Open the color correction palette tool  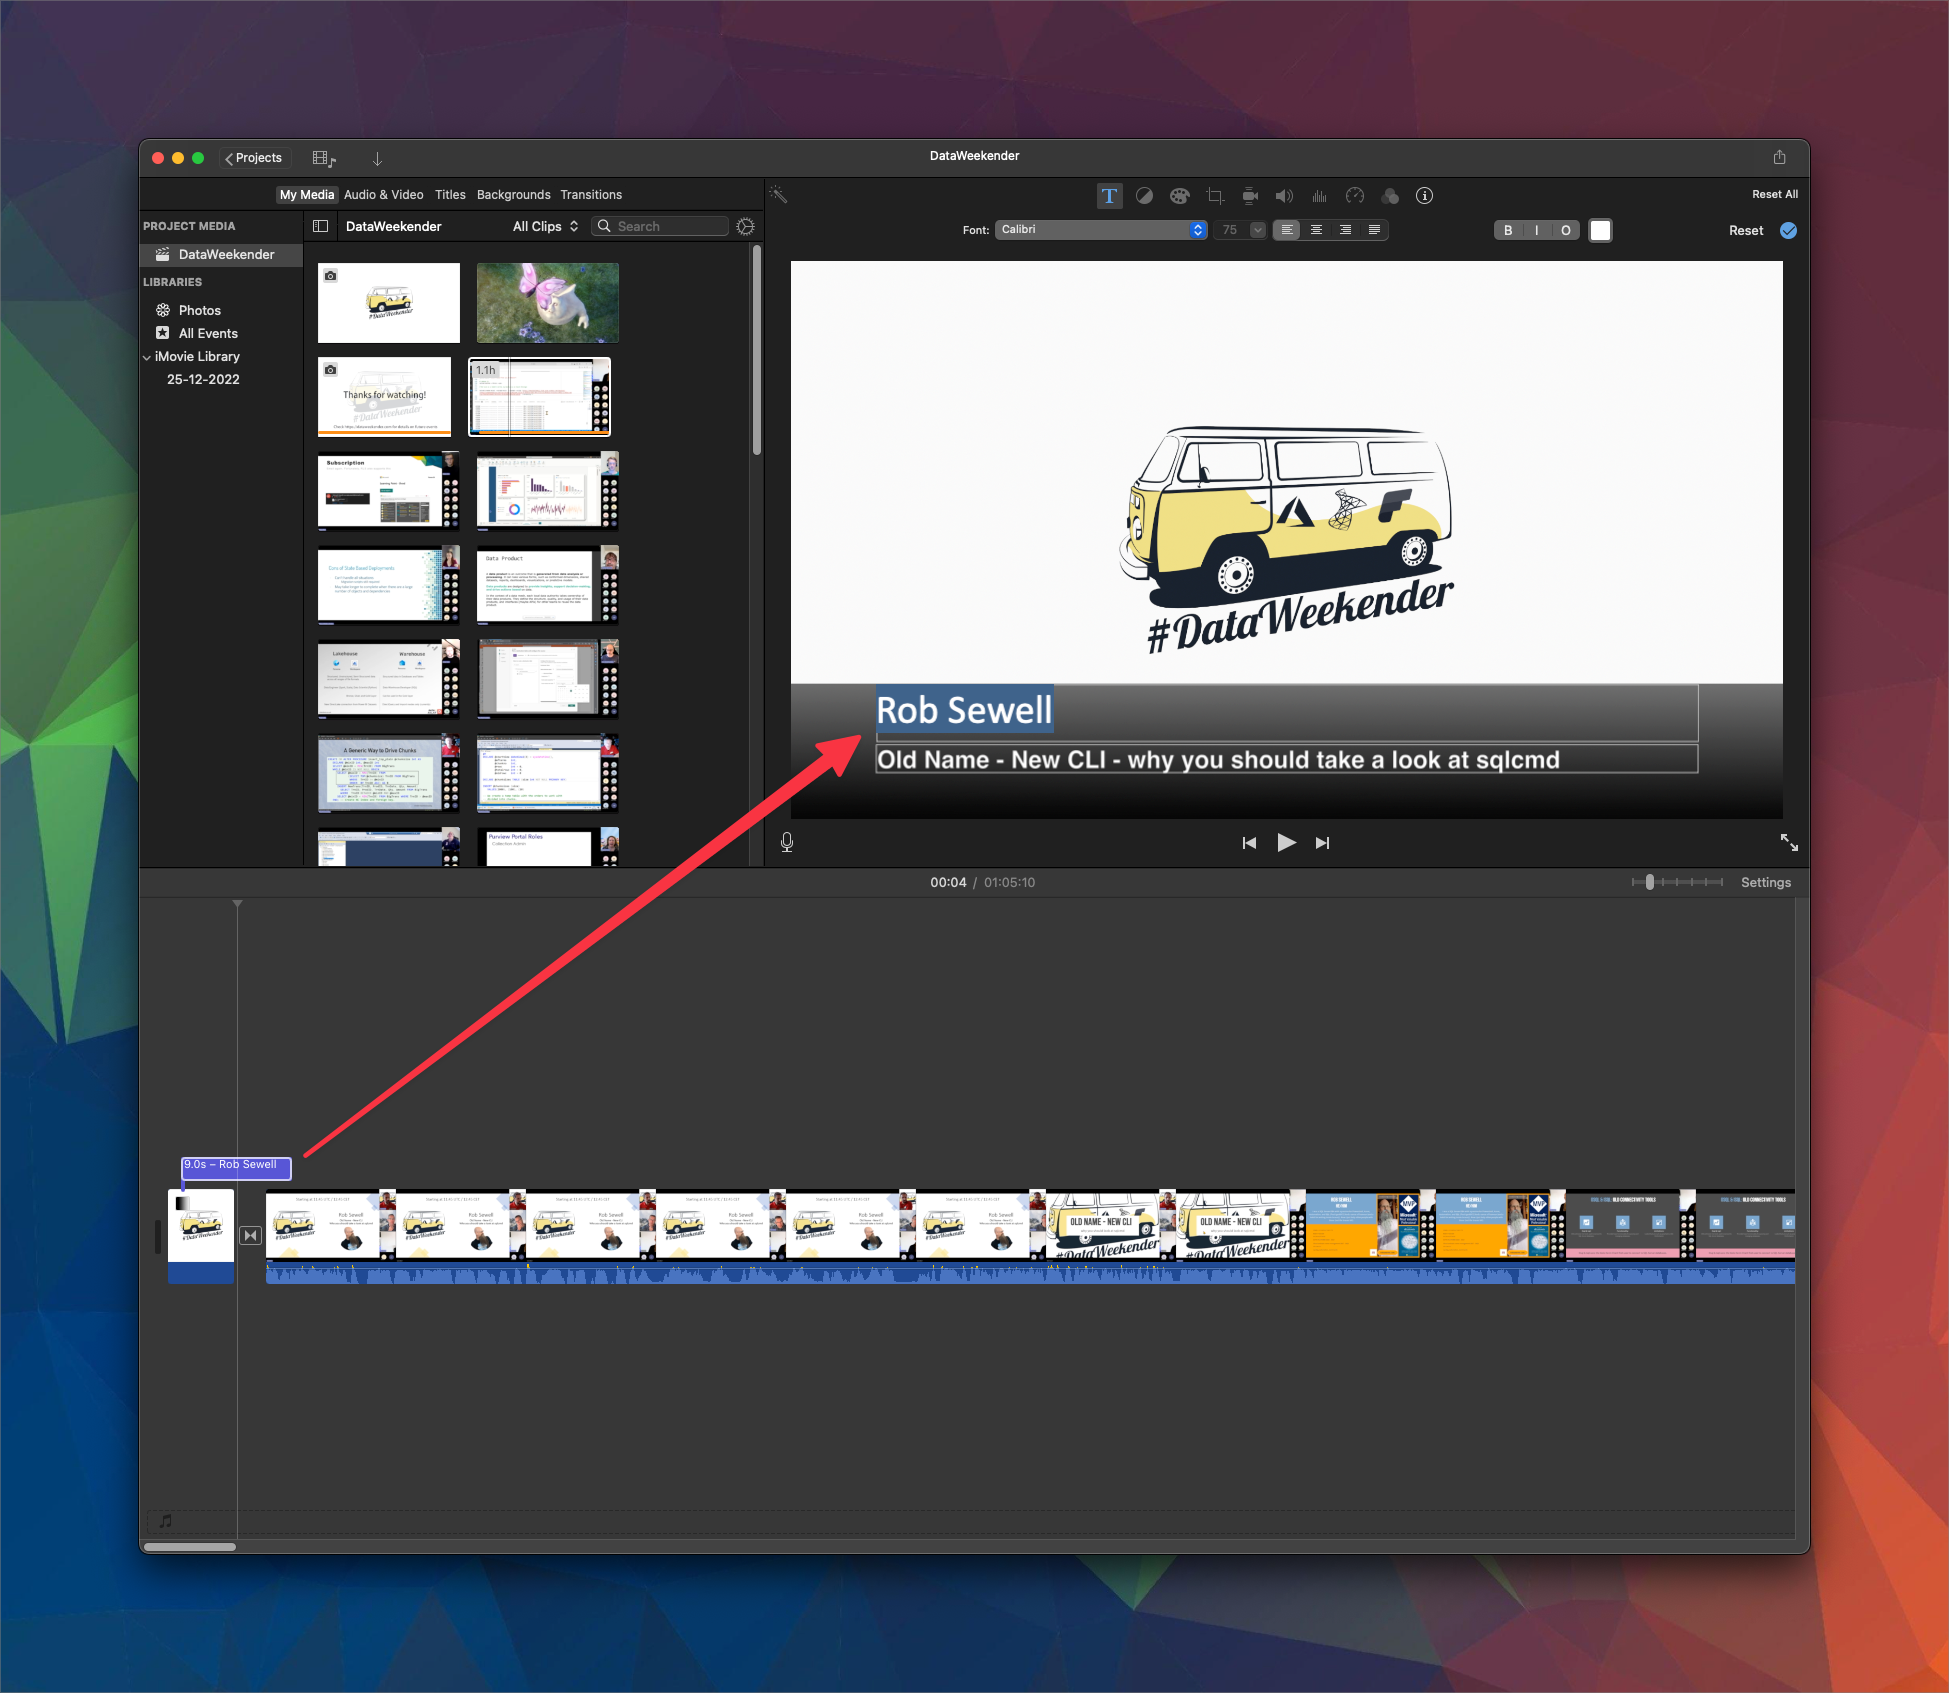1179,196
